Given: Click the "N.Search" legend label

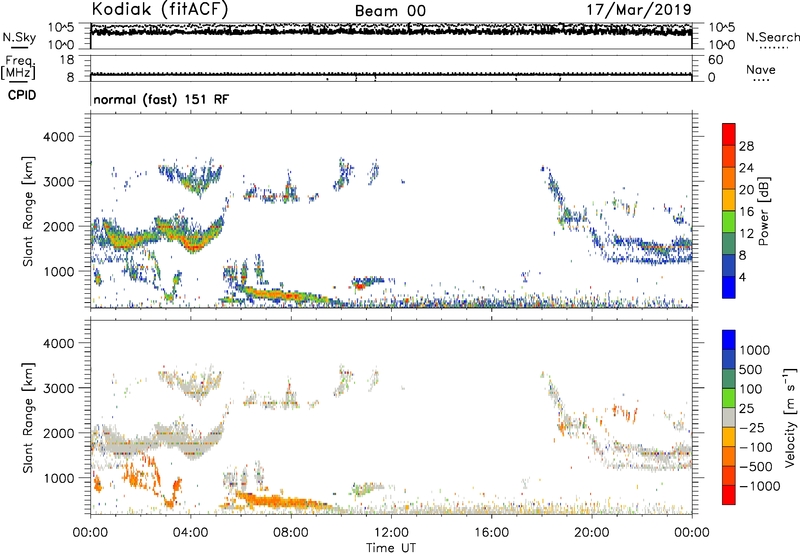Looking at the screenshot, I should (772, 37).
